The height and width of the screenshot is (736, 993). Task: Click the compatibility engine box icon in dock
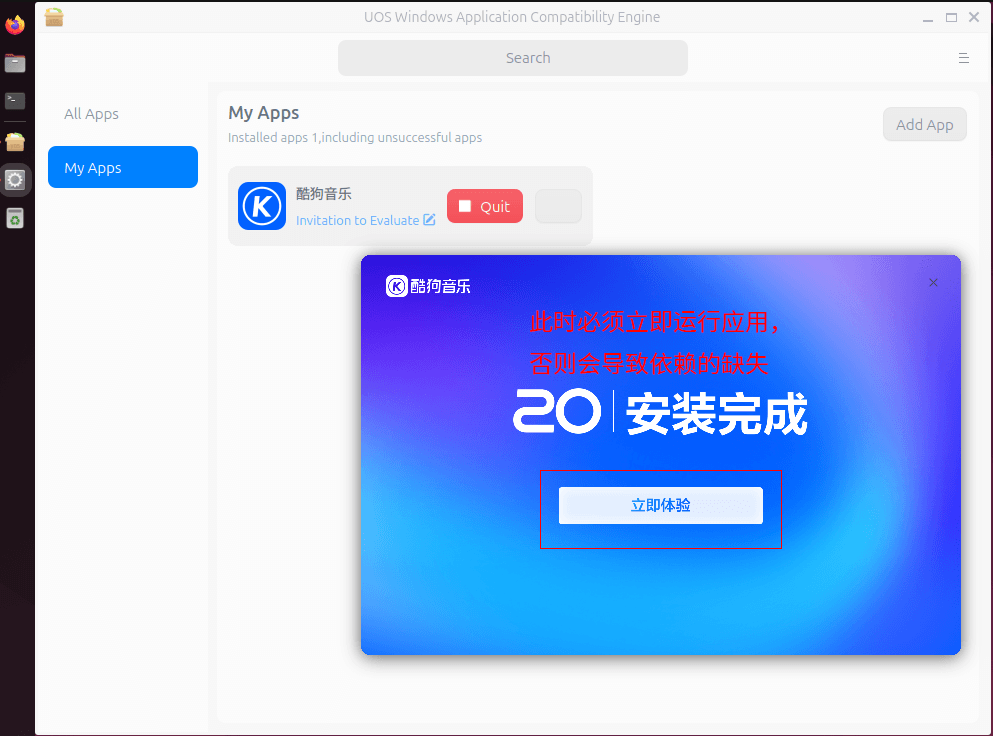click(x=15, y=141)
